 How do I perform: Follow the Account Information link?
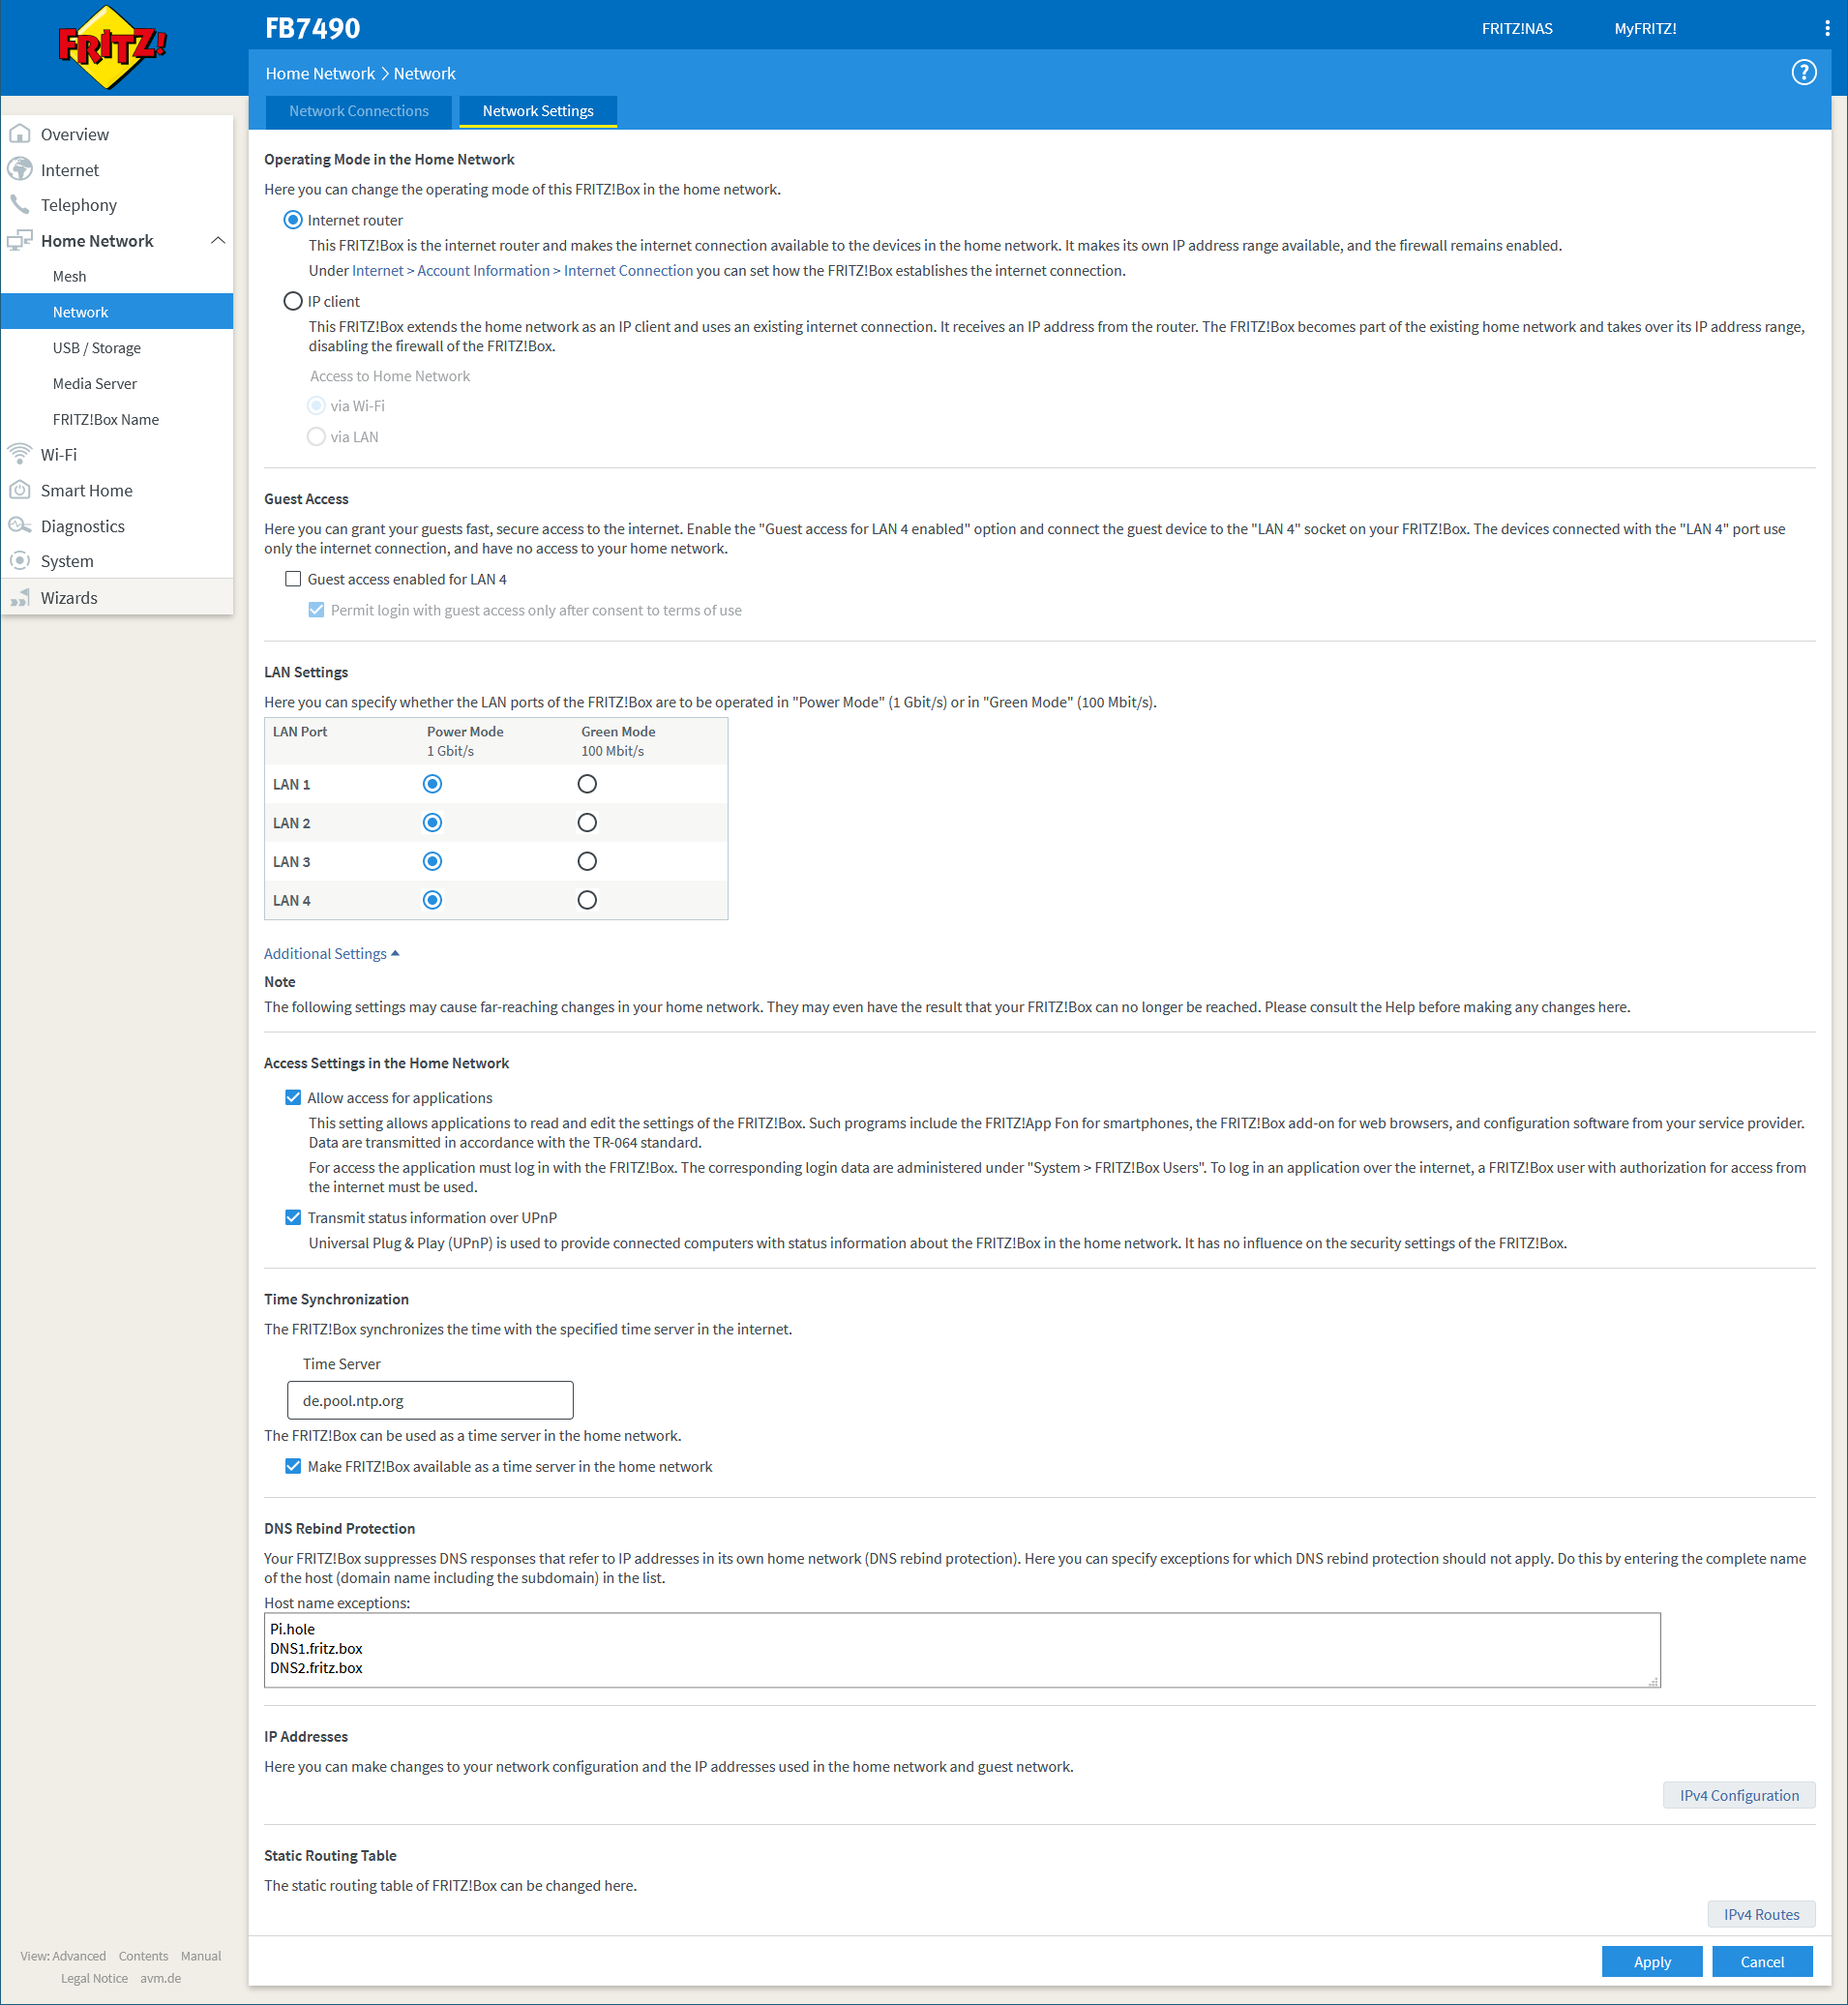[483, 271]
